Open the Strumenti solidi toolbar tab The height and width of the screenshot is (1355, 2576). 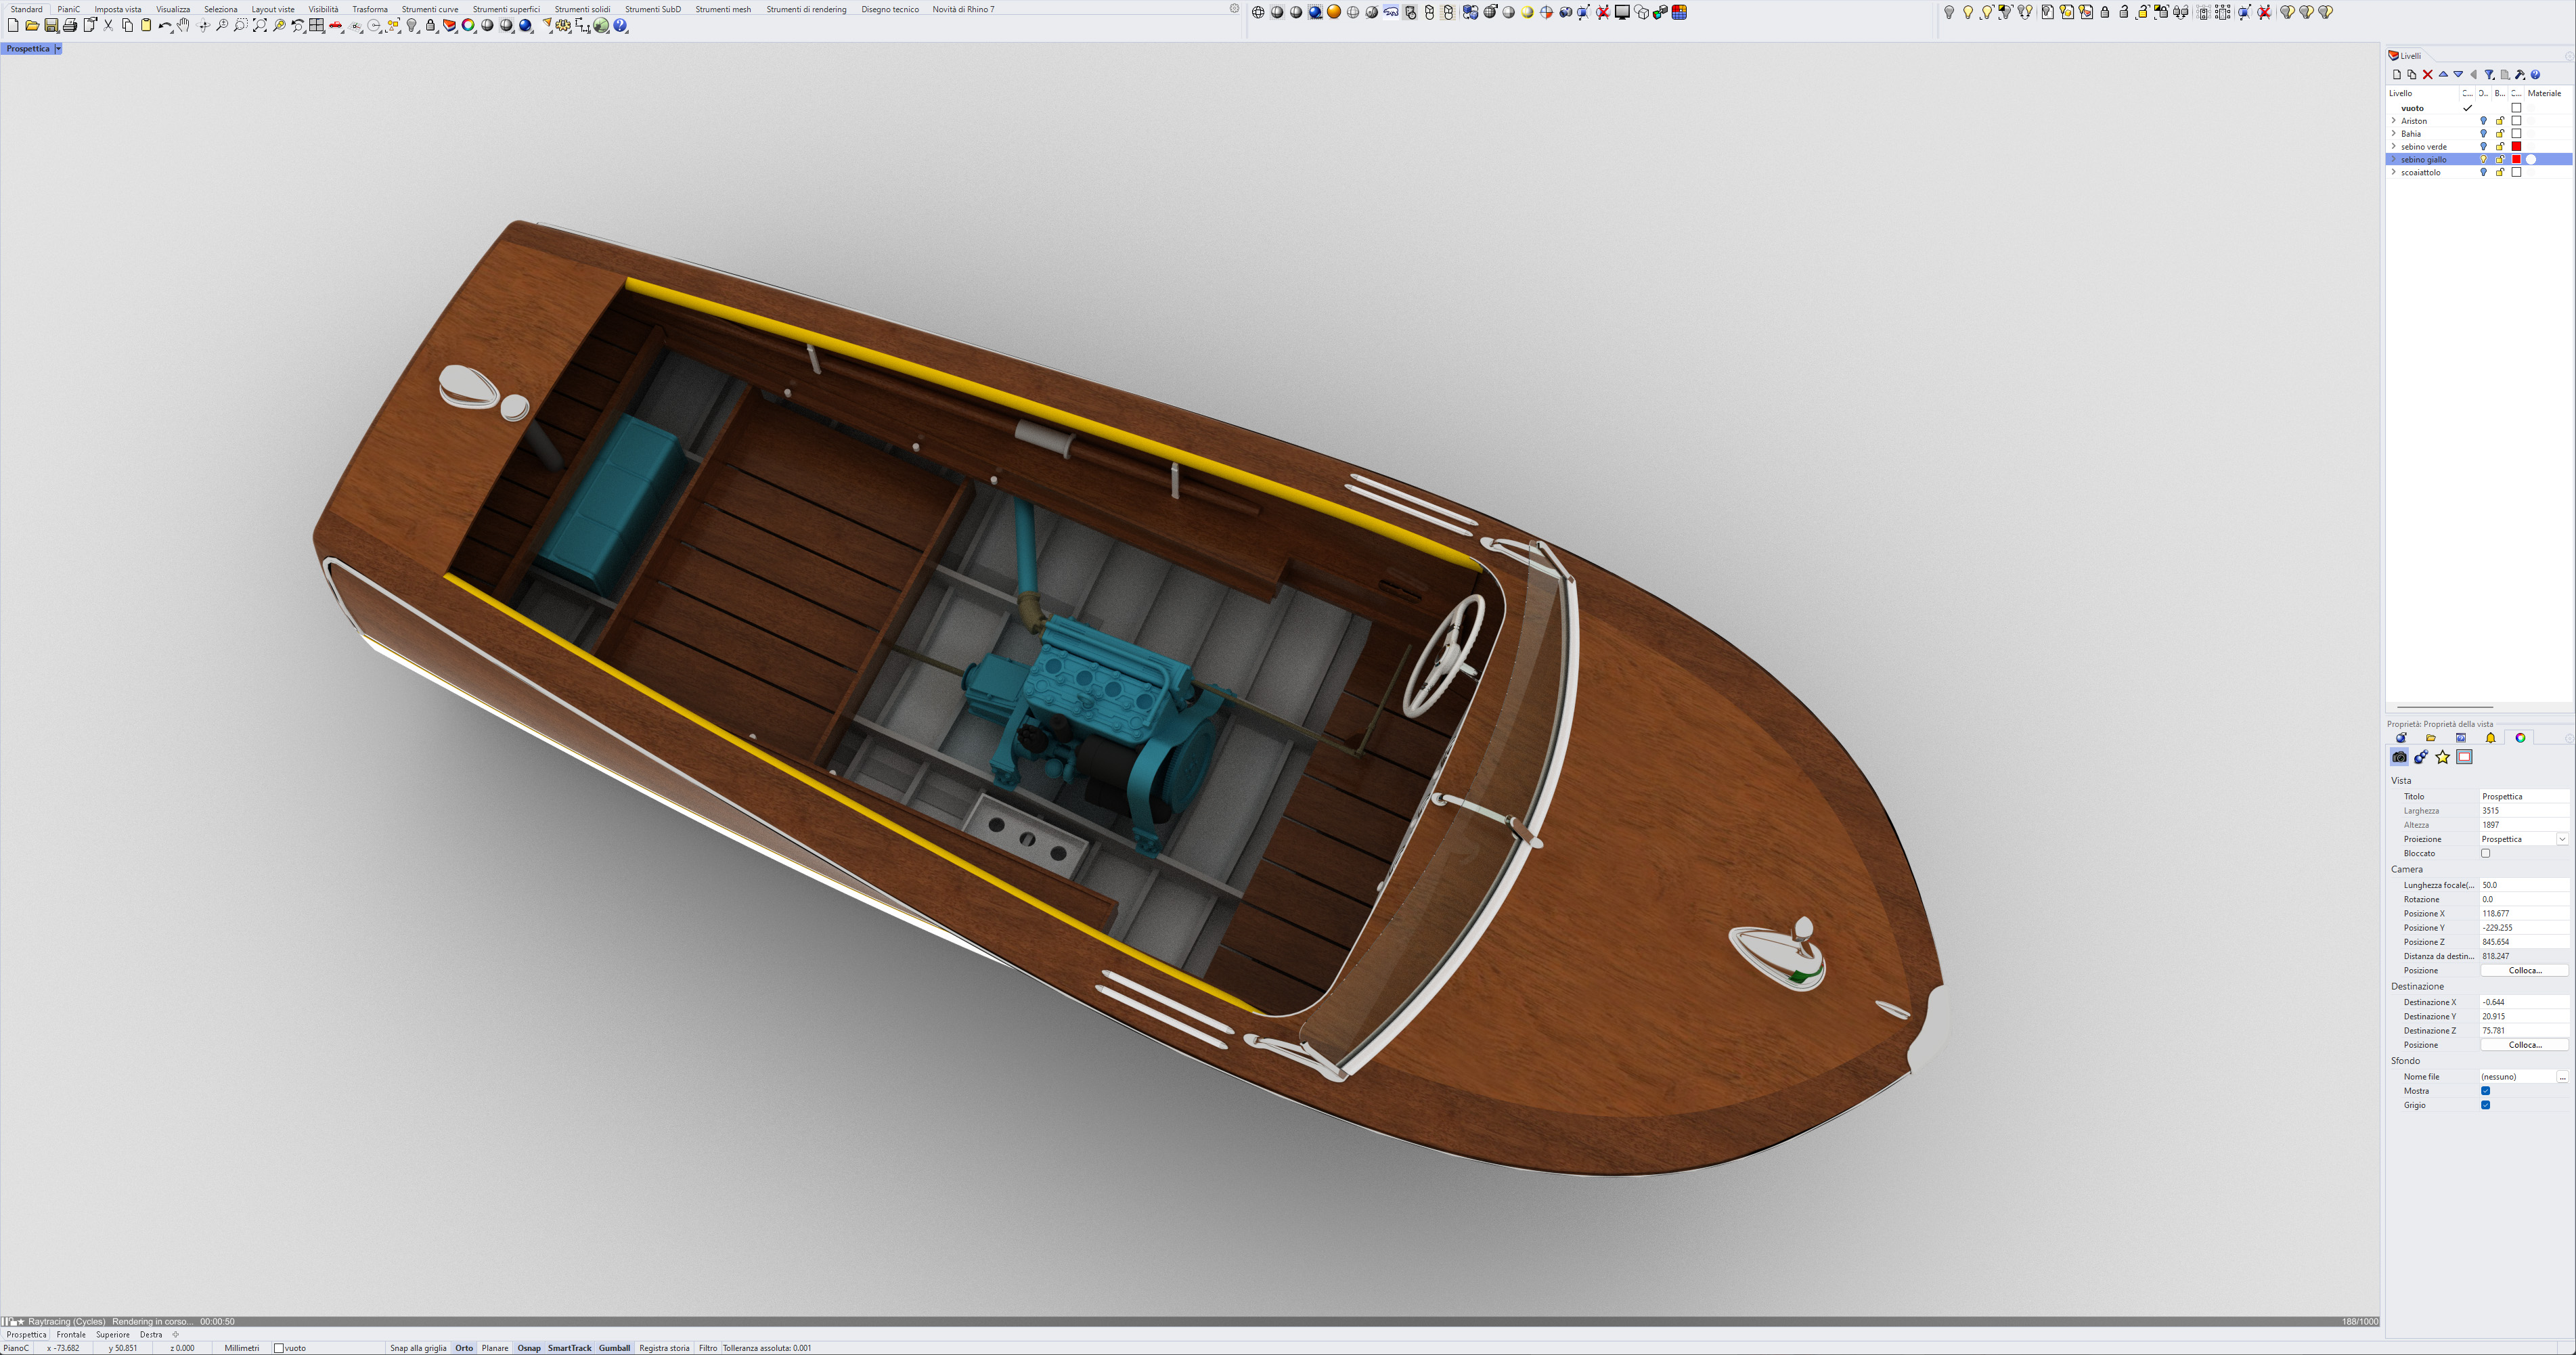[582, 9]
